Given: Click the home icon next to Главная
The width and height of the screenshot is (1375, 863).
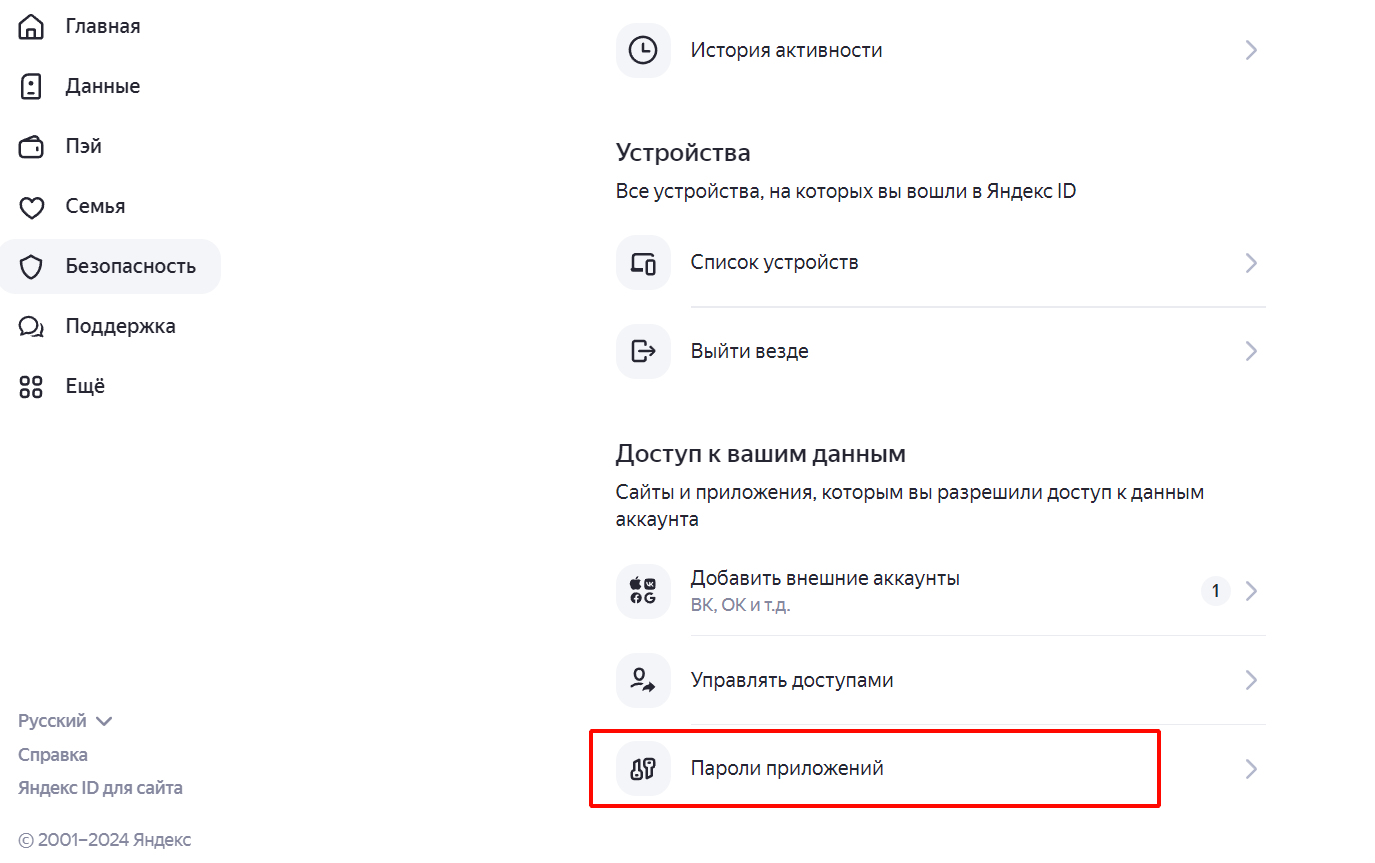Looking at the screenshot, I should click(x=32, y=26).
